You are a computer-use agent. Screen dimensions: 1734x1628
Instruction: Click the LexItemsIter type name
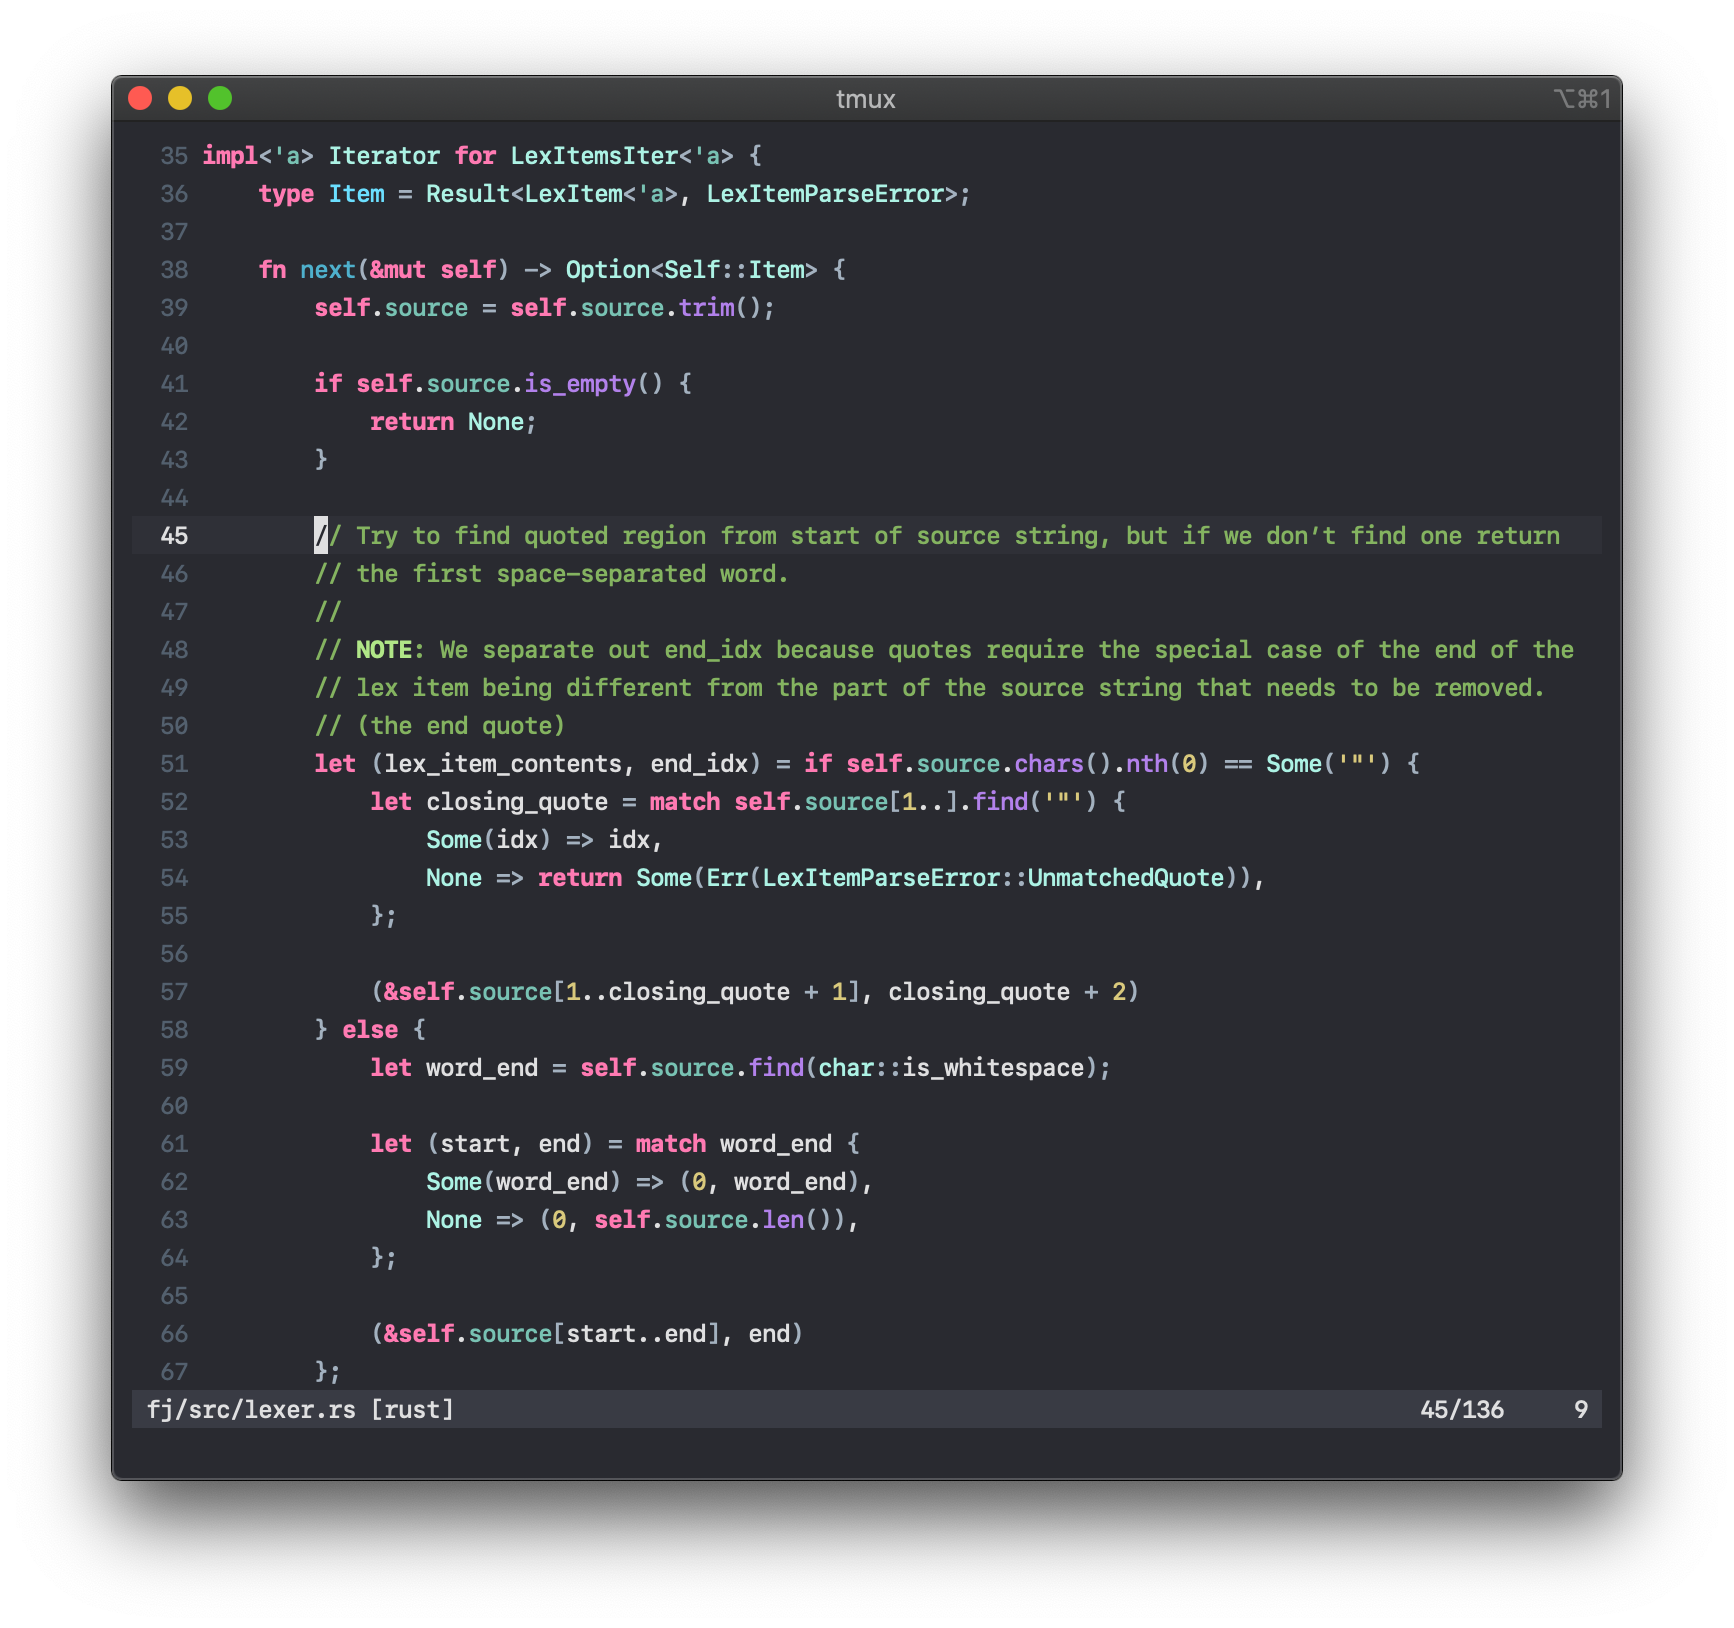[594, 156]
